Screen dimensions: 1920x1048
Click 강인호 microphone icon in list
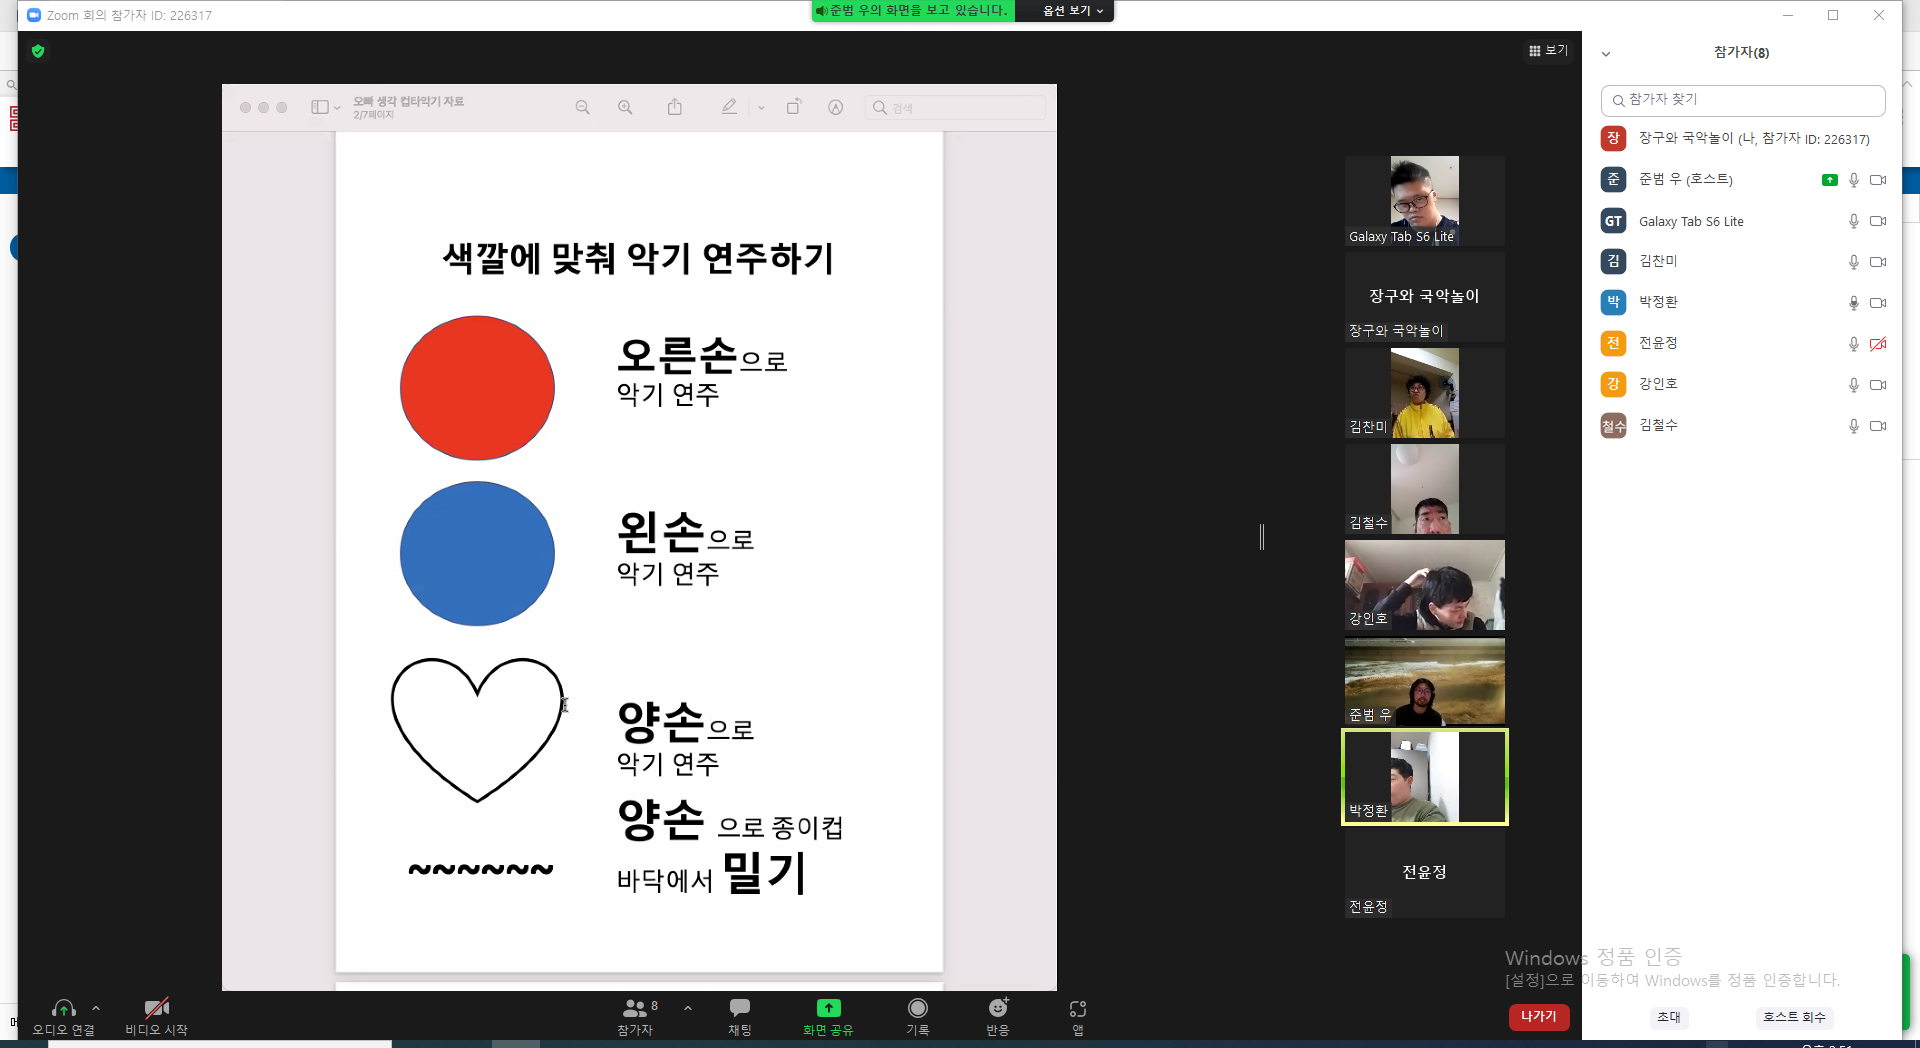tap(1854, 385)
